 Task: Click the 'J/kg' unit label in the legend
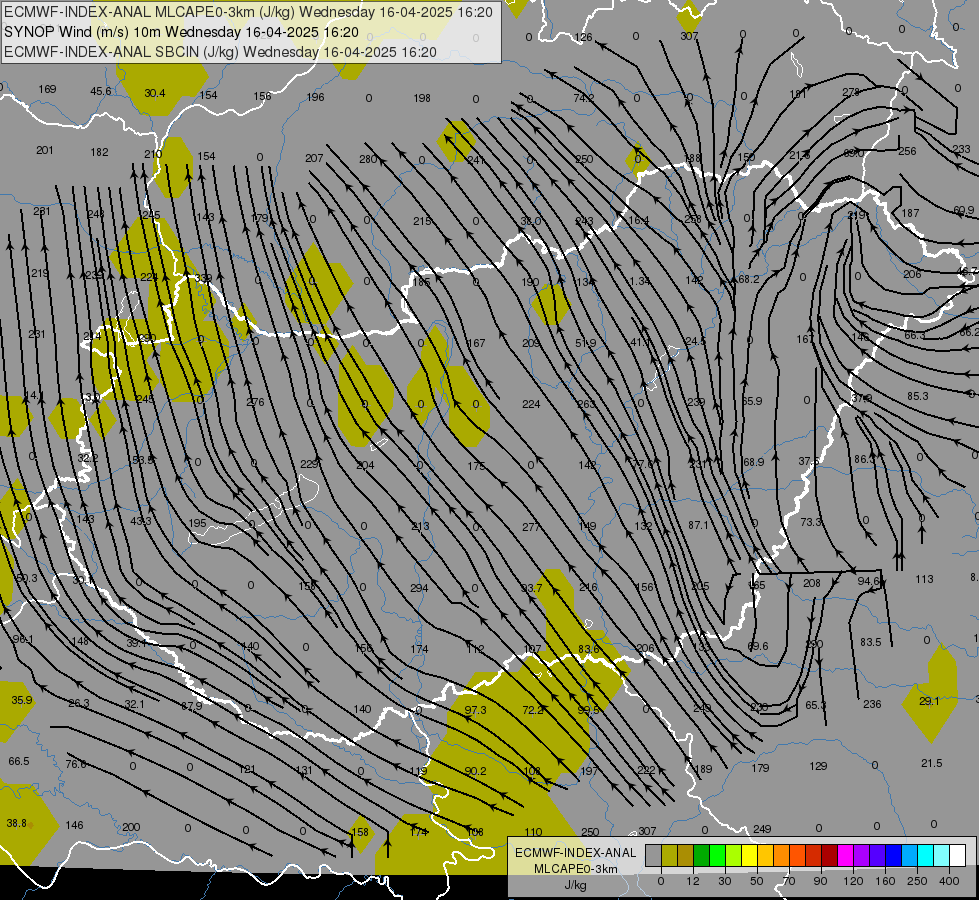[576, 885]
